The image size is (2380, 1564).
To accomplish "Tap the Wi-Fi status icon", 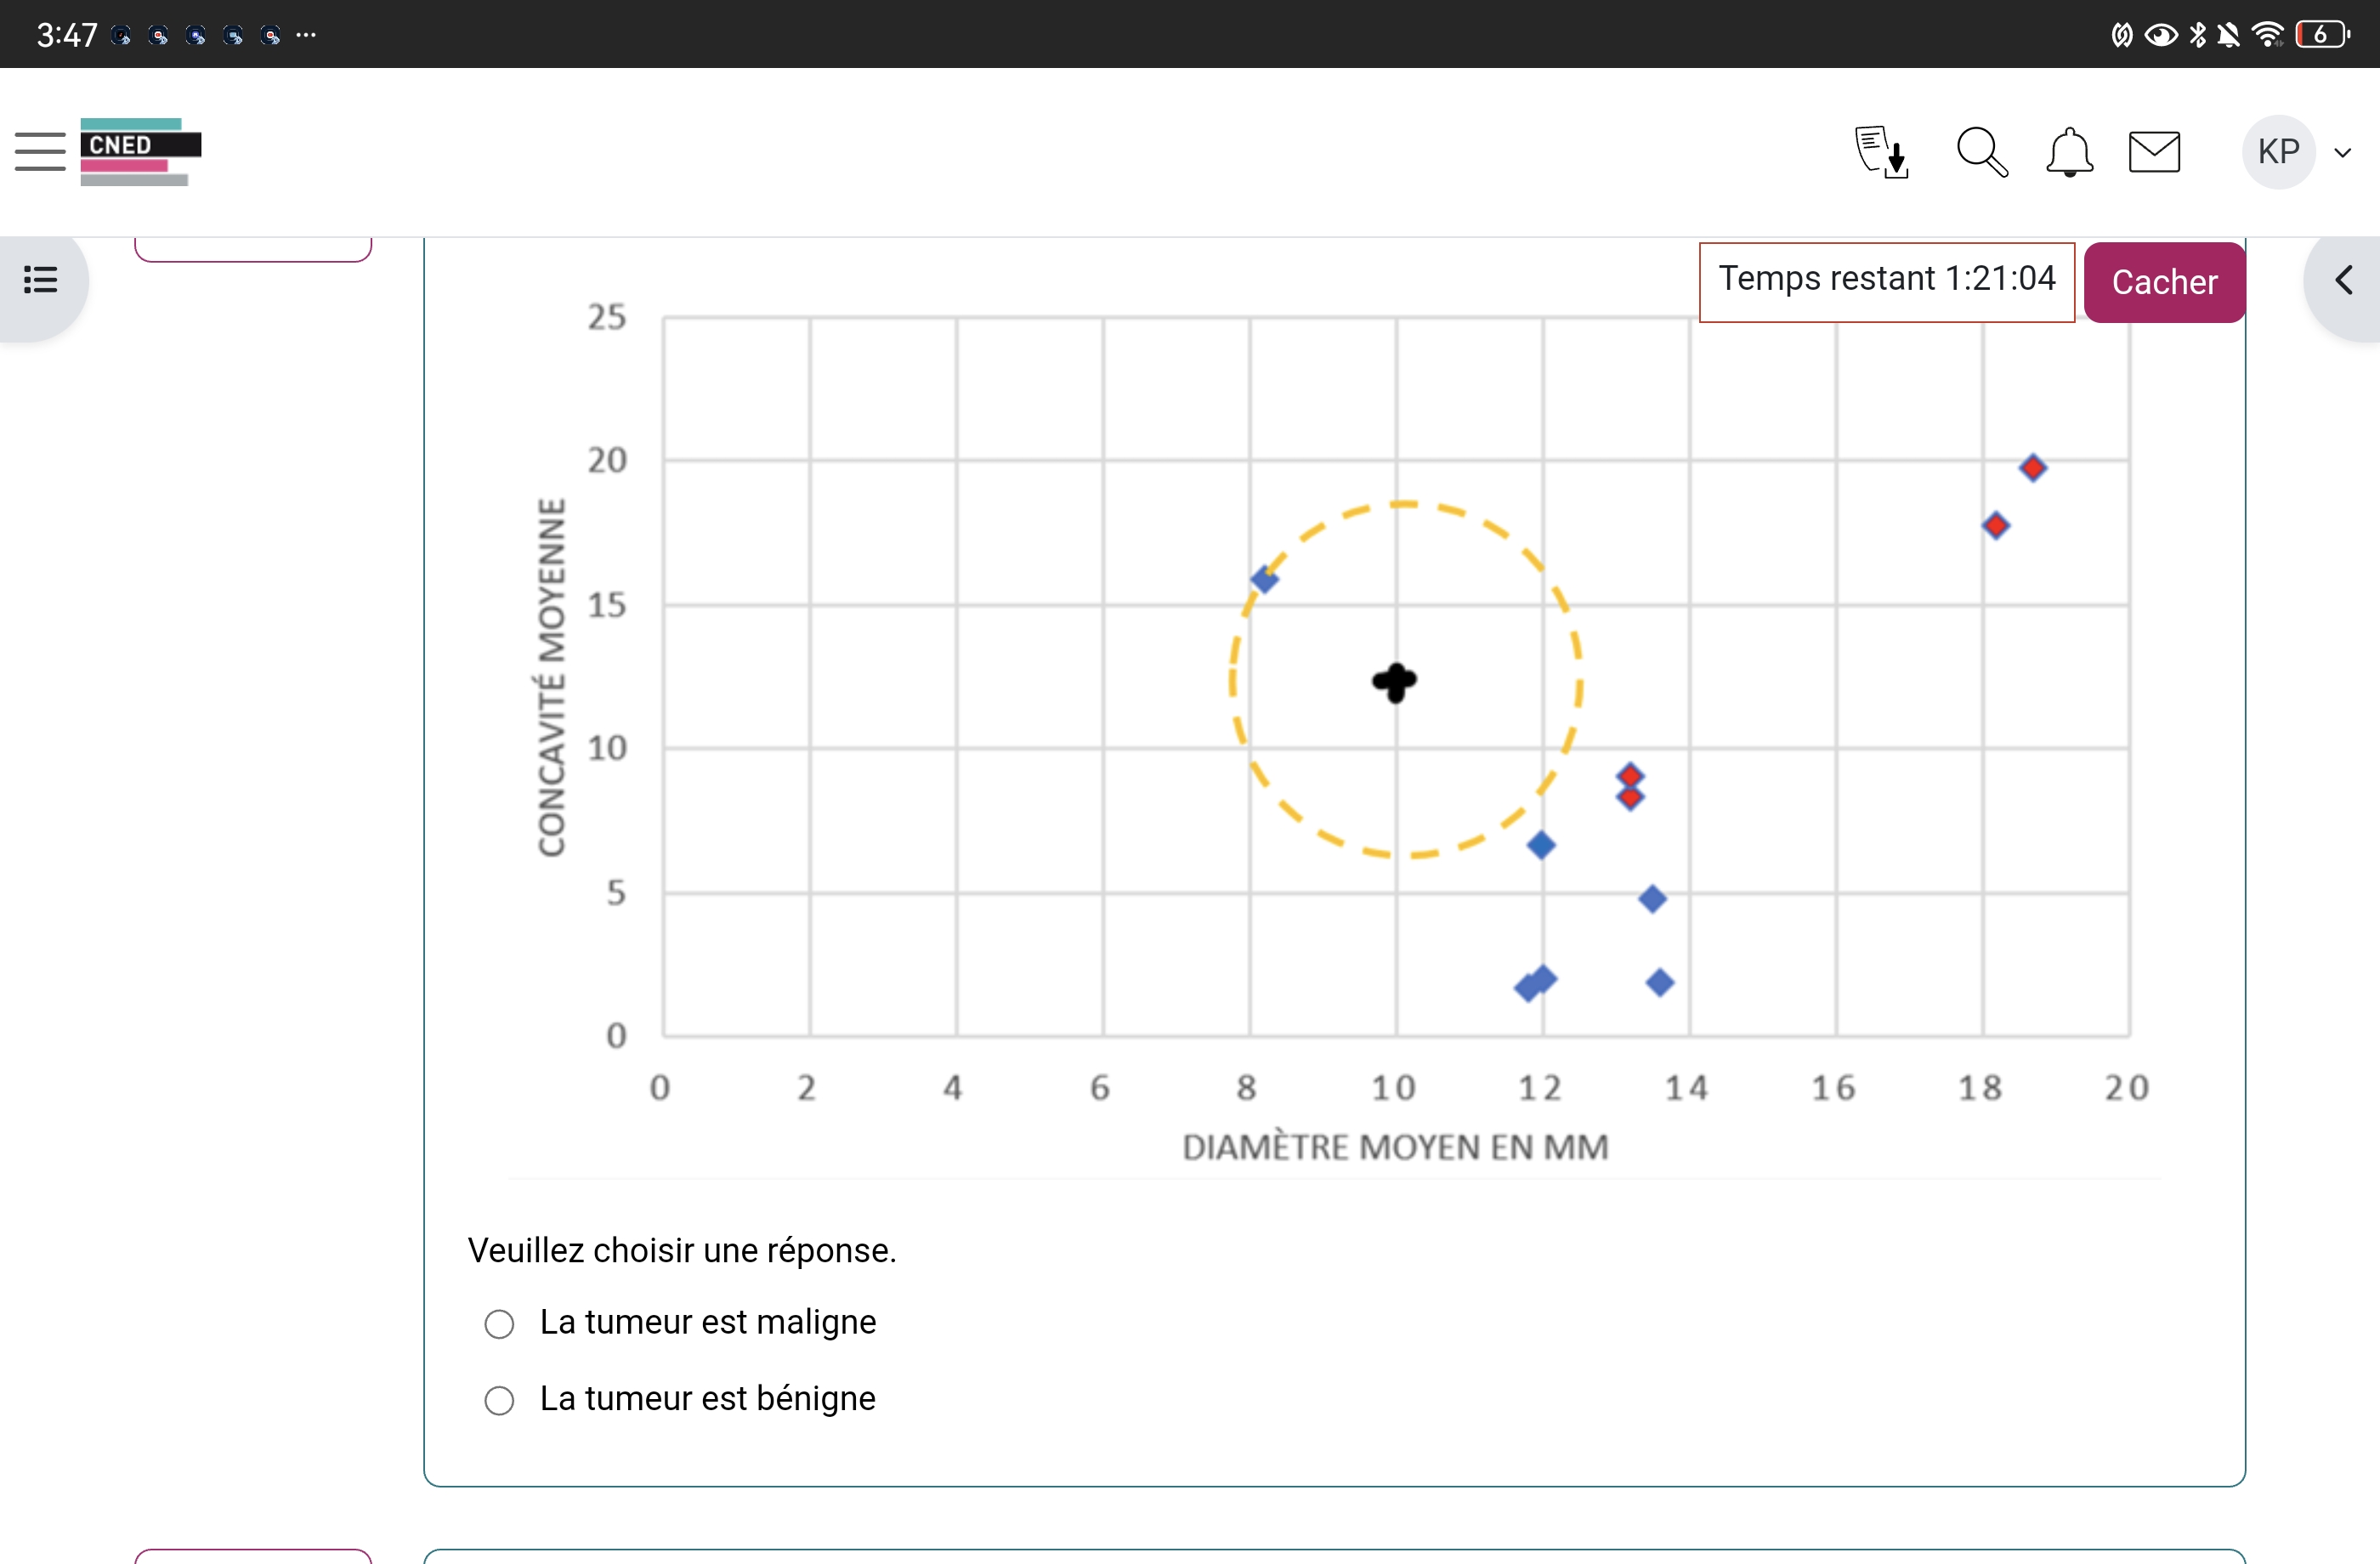I will (x=2267, y=34).
